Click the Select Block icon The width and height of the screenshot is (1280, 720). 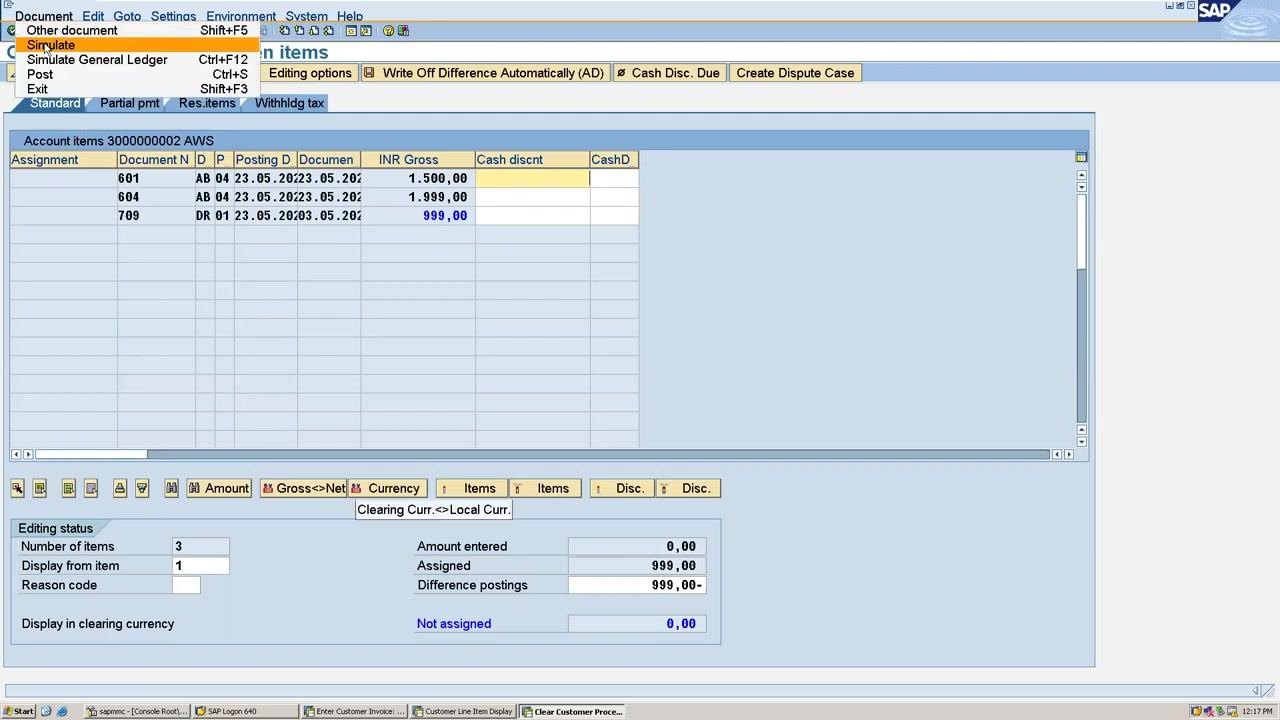[x=40, y=488]
